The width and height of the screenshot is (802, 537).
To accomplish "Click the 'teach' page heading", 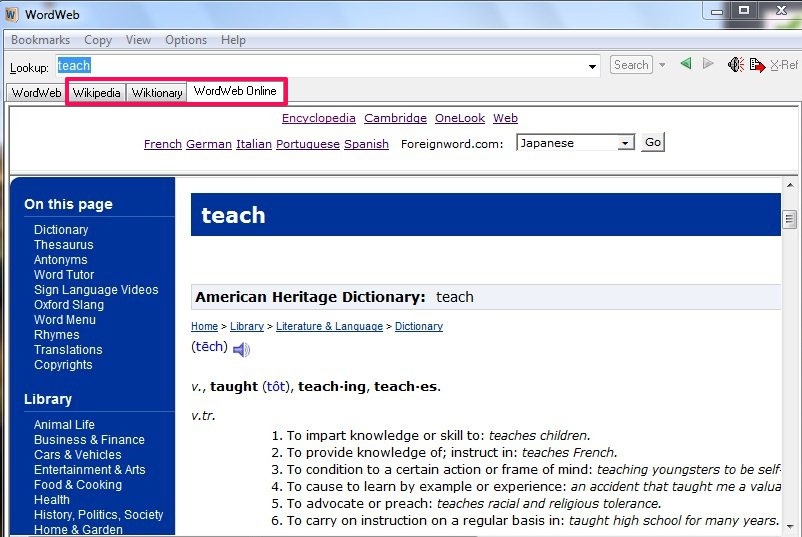I will (x=233, y=215).
